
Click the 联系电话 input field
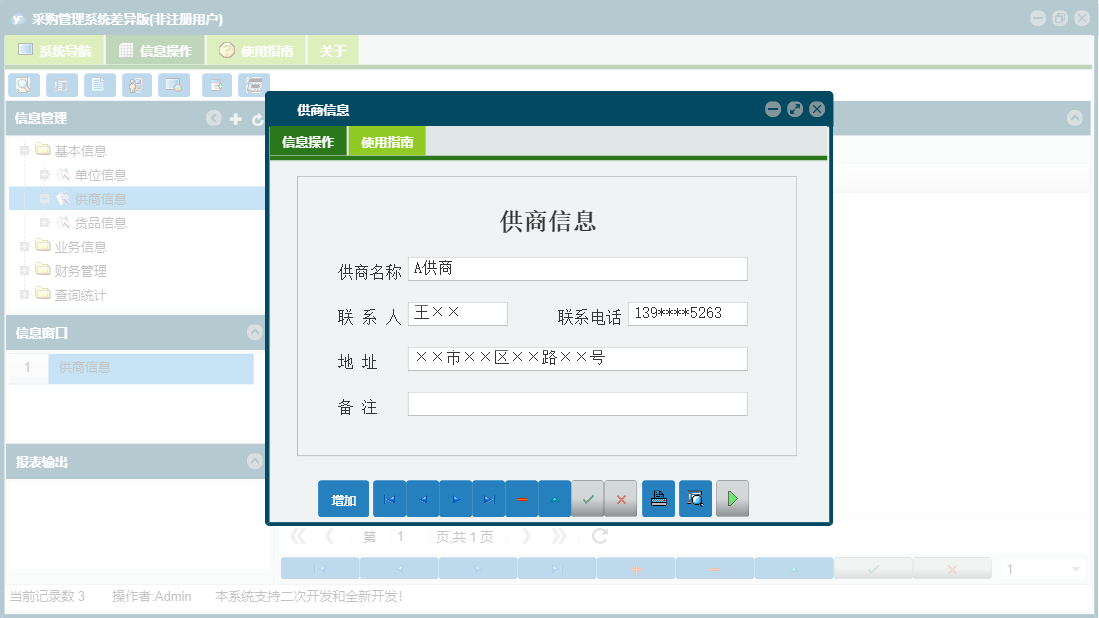coord(687,314)
